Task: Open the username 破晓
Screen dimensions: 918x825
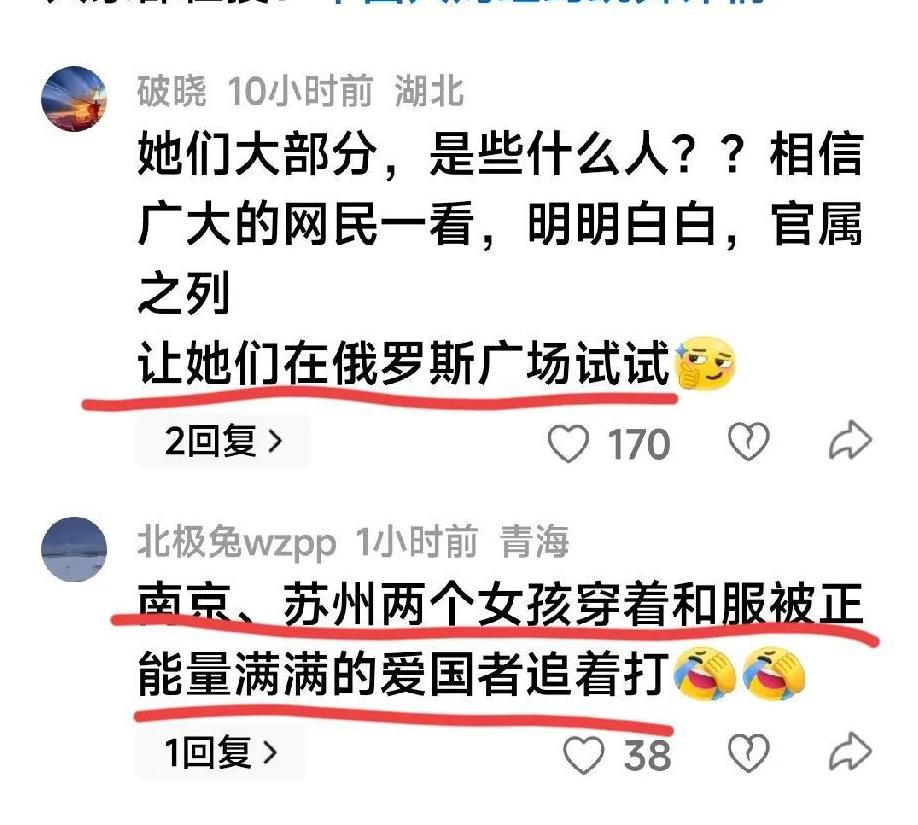Action: 172,91
